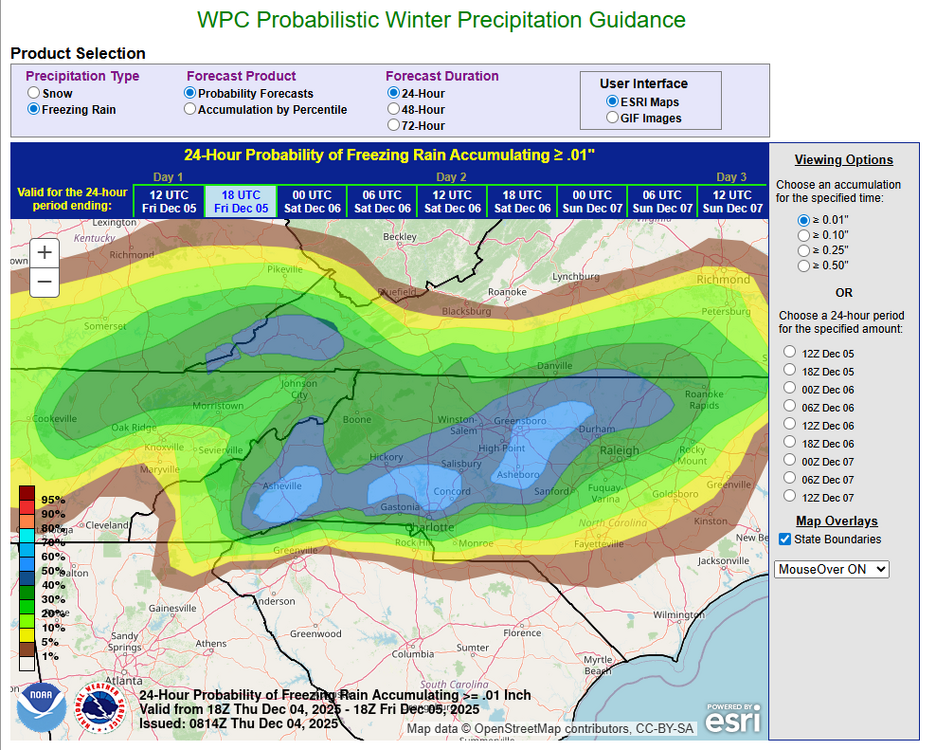Click the NOAA logo icon

coord(41,709)
